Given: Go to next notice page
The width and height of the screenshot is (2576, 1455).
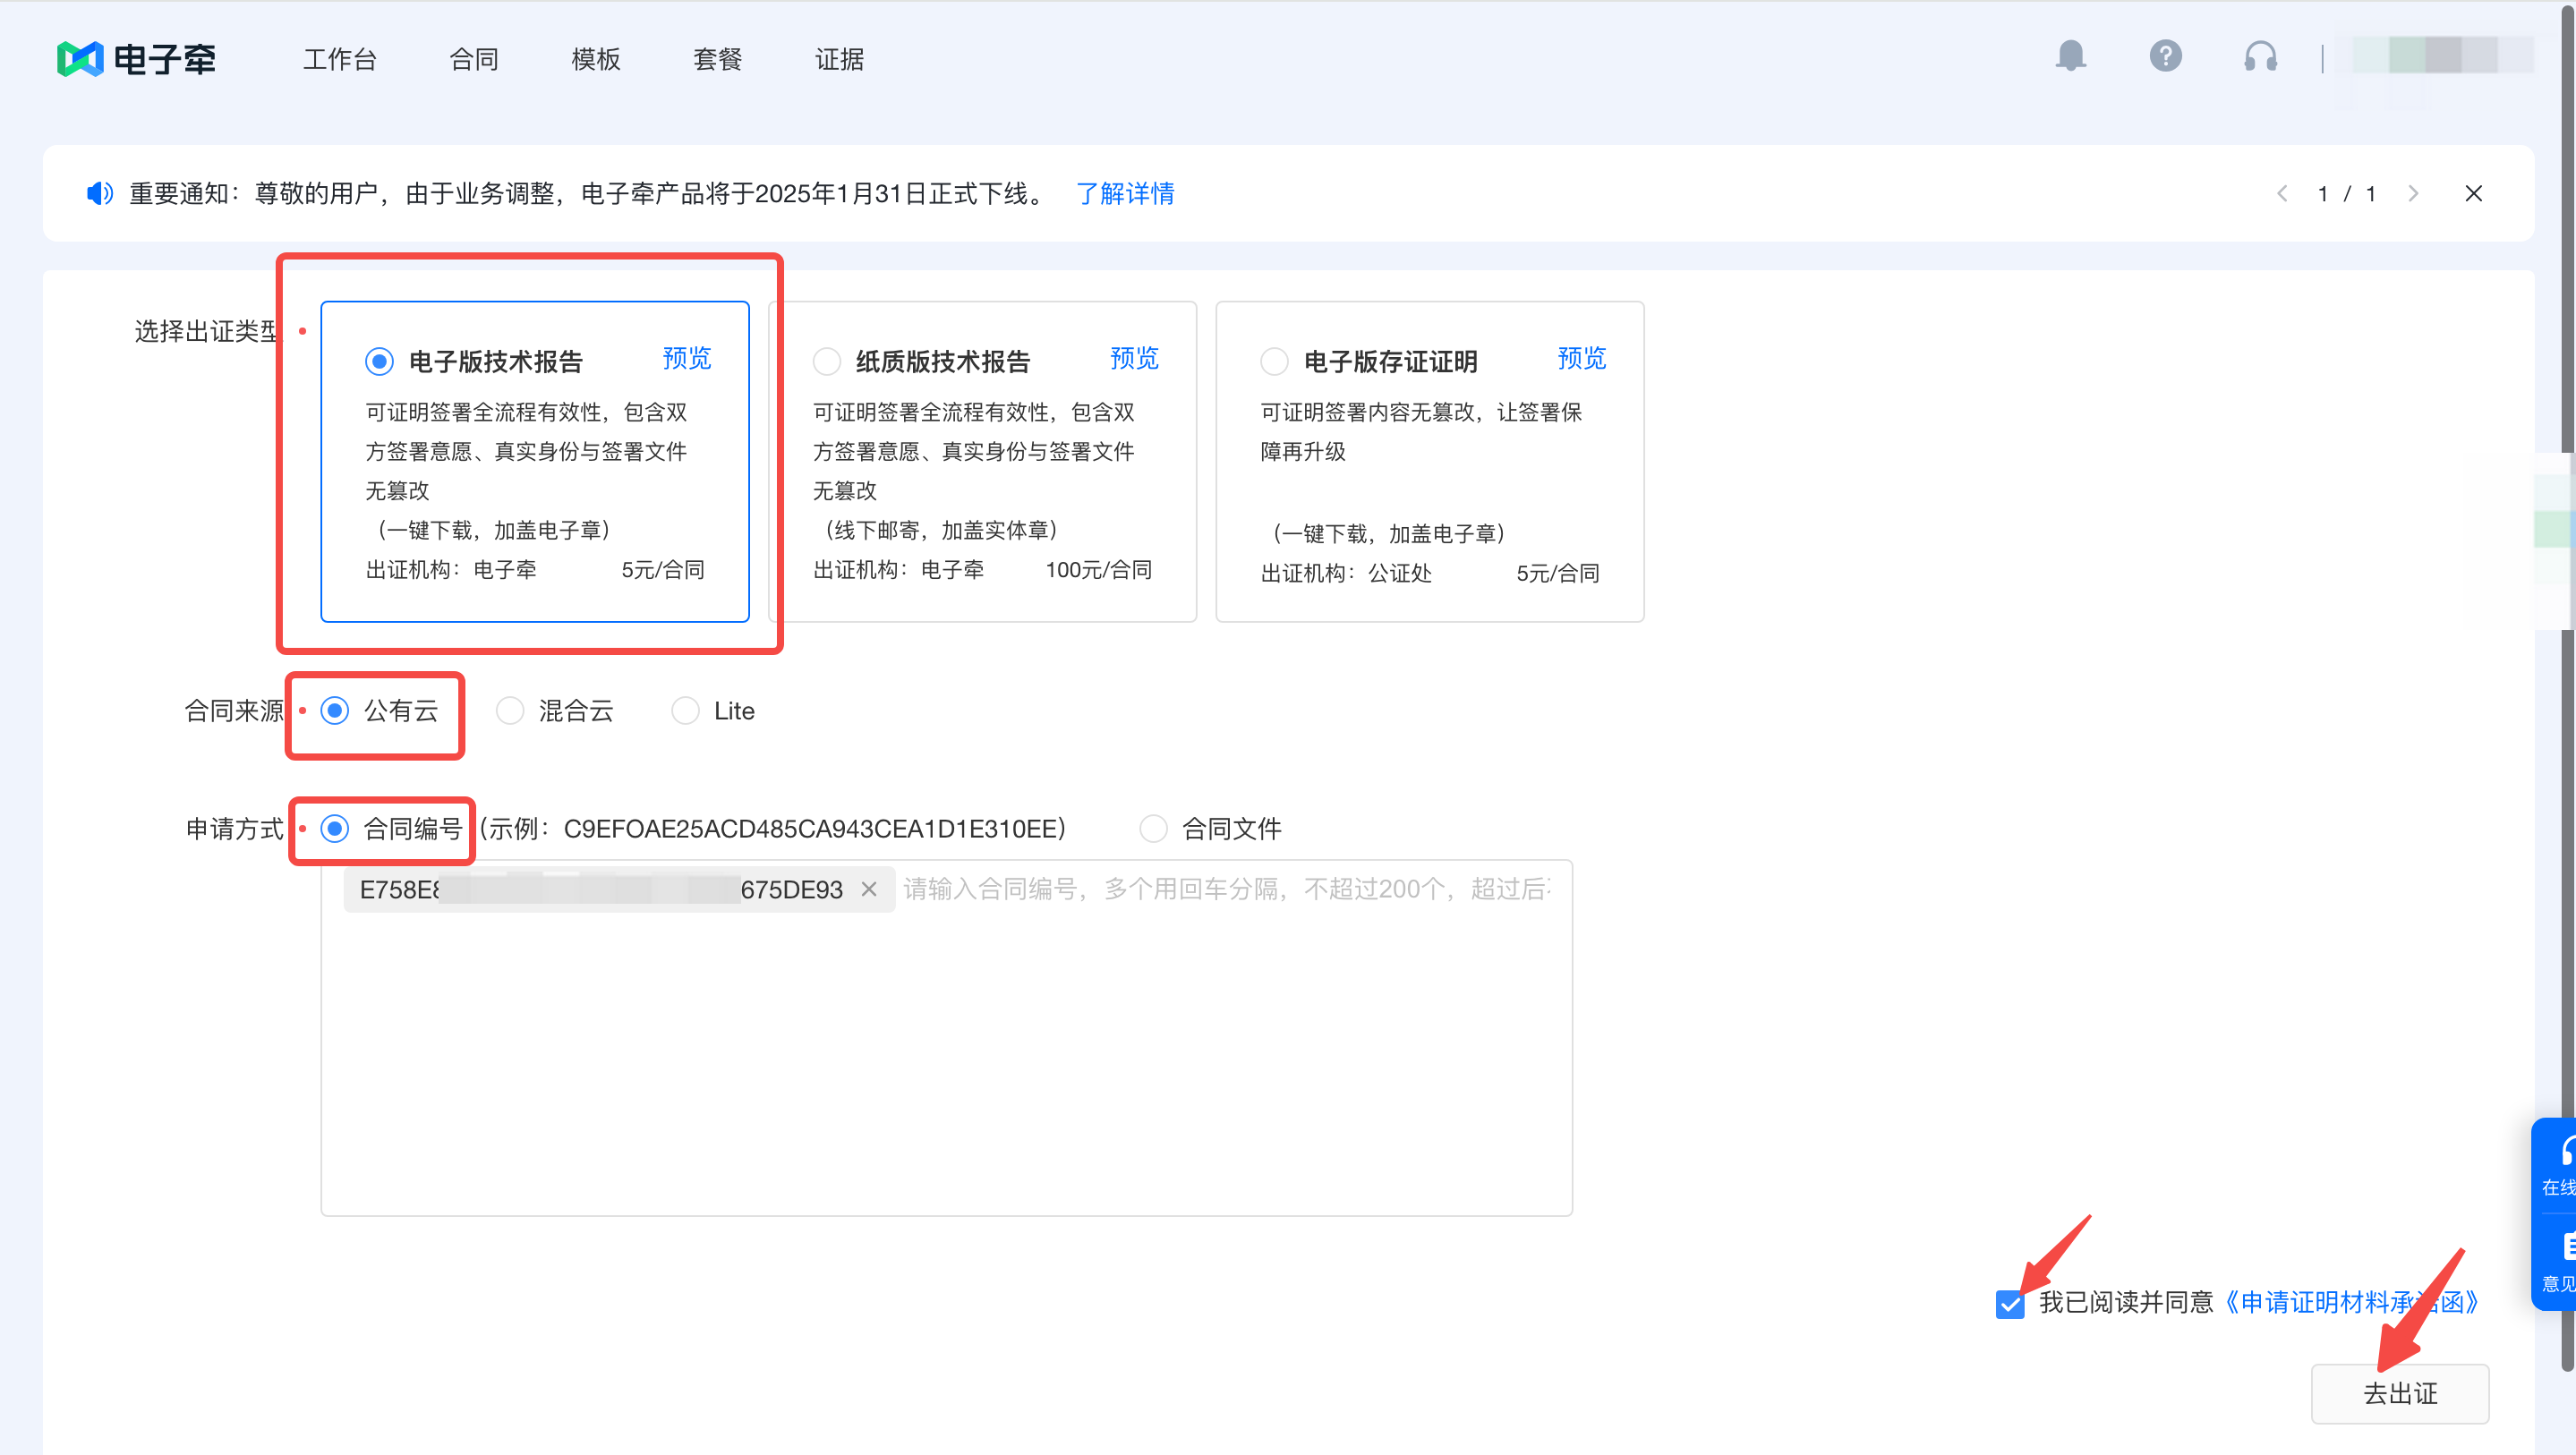Looking at the screenshot, I should [2413, 193].
